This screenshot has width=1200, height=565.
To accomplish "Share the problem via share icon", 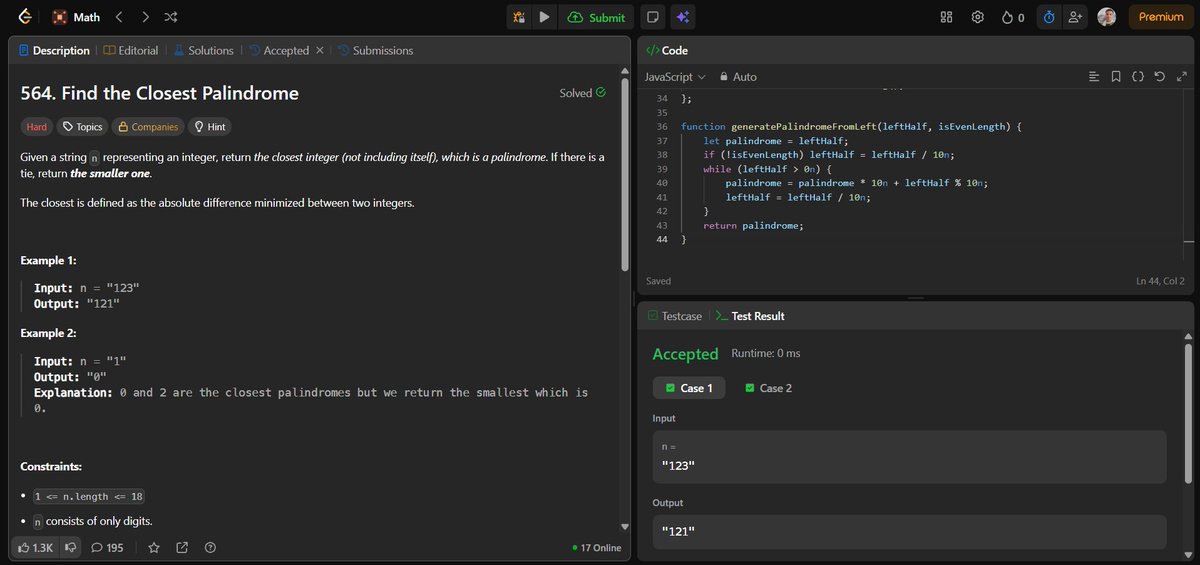I will point(182,548).
